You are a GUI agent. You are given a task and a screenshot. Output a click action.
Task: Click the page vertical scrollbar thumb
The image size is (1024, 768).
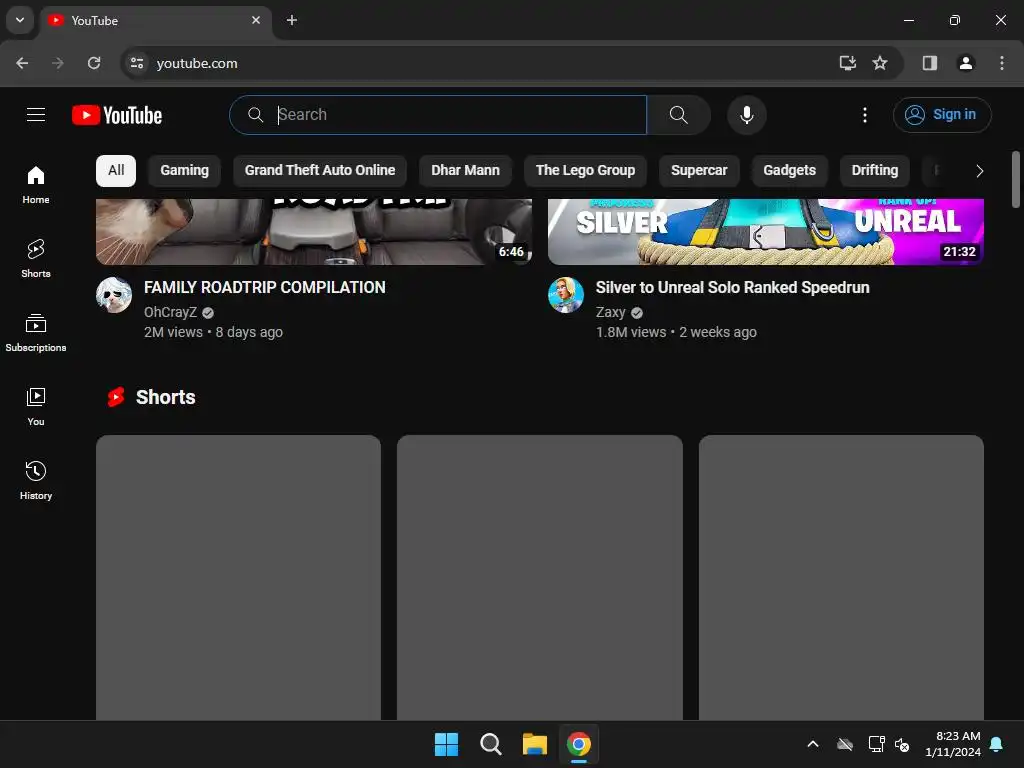(1016, 180)
